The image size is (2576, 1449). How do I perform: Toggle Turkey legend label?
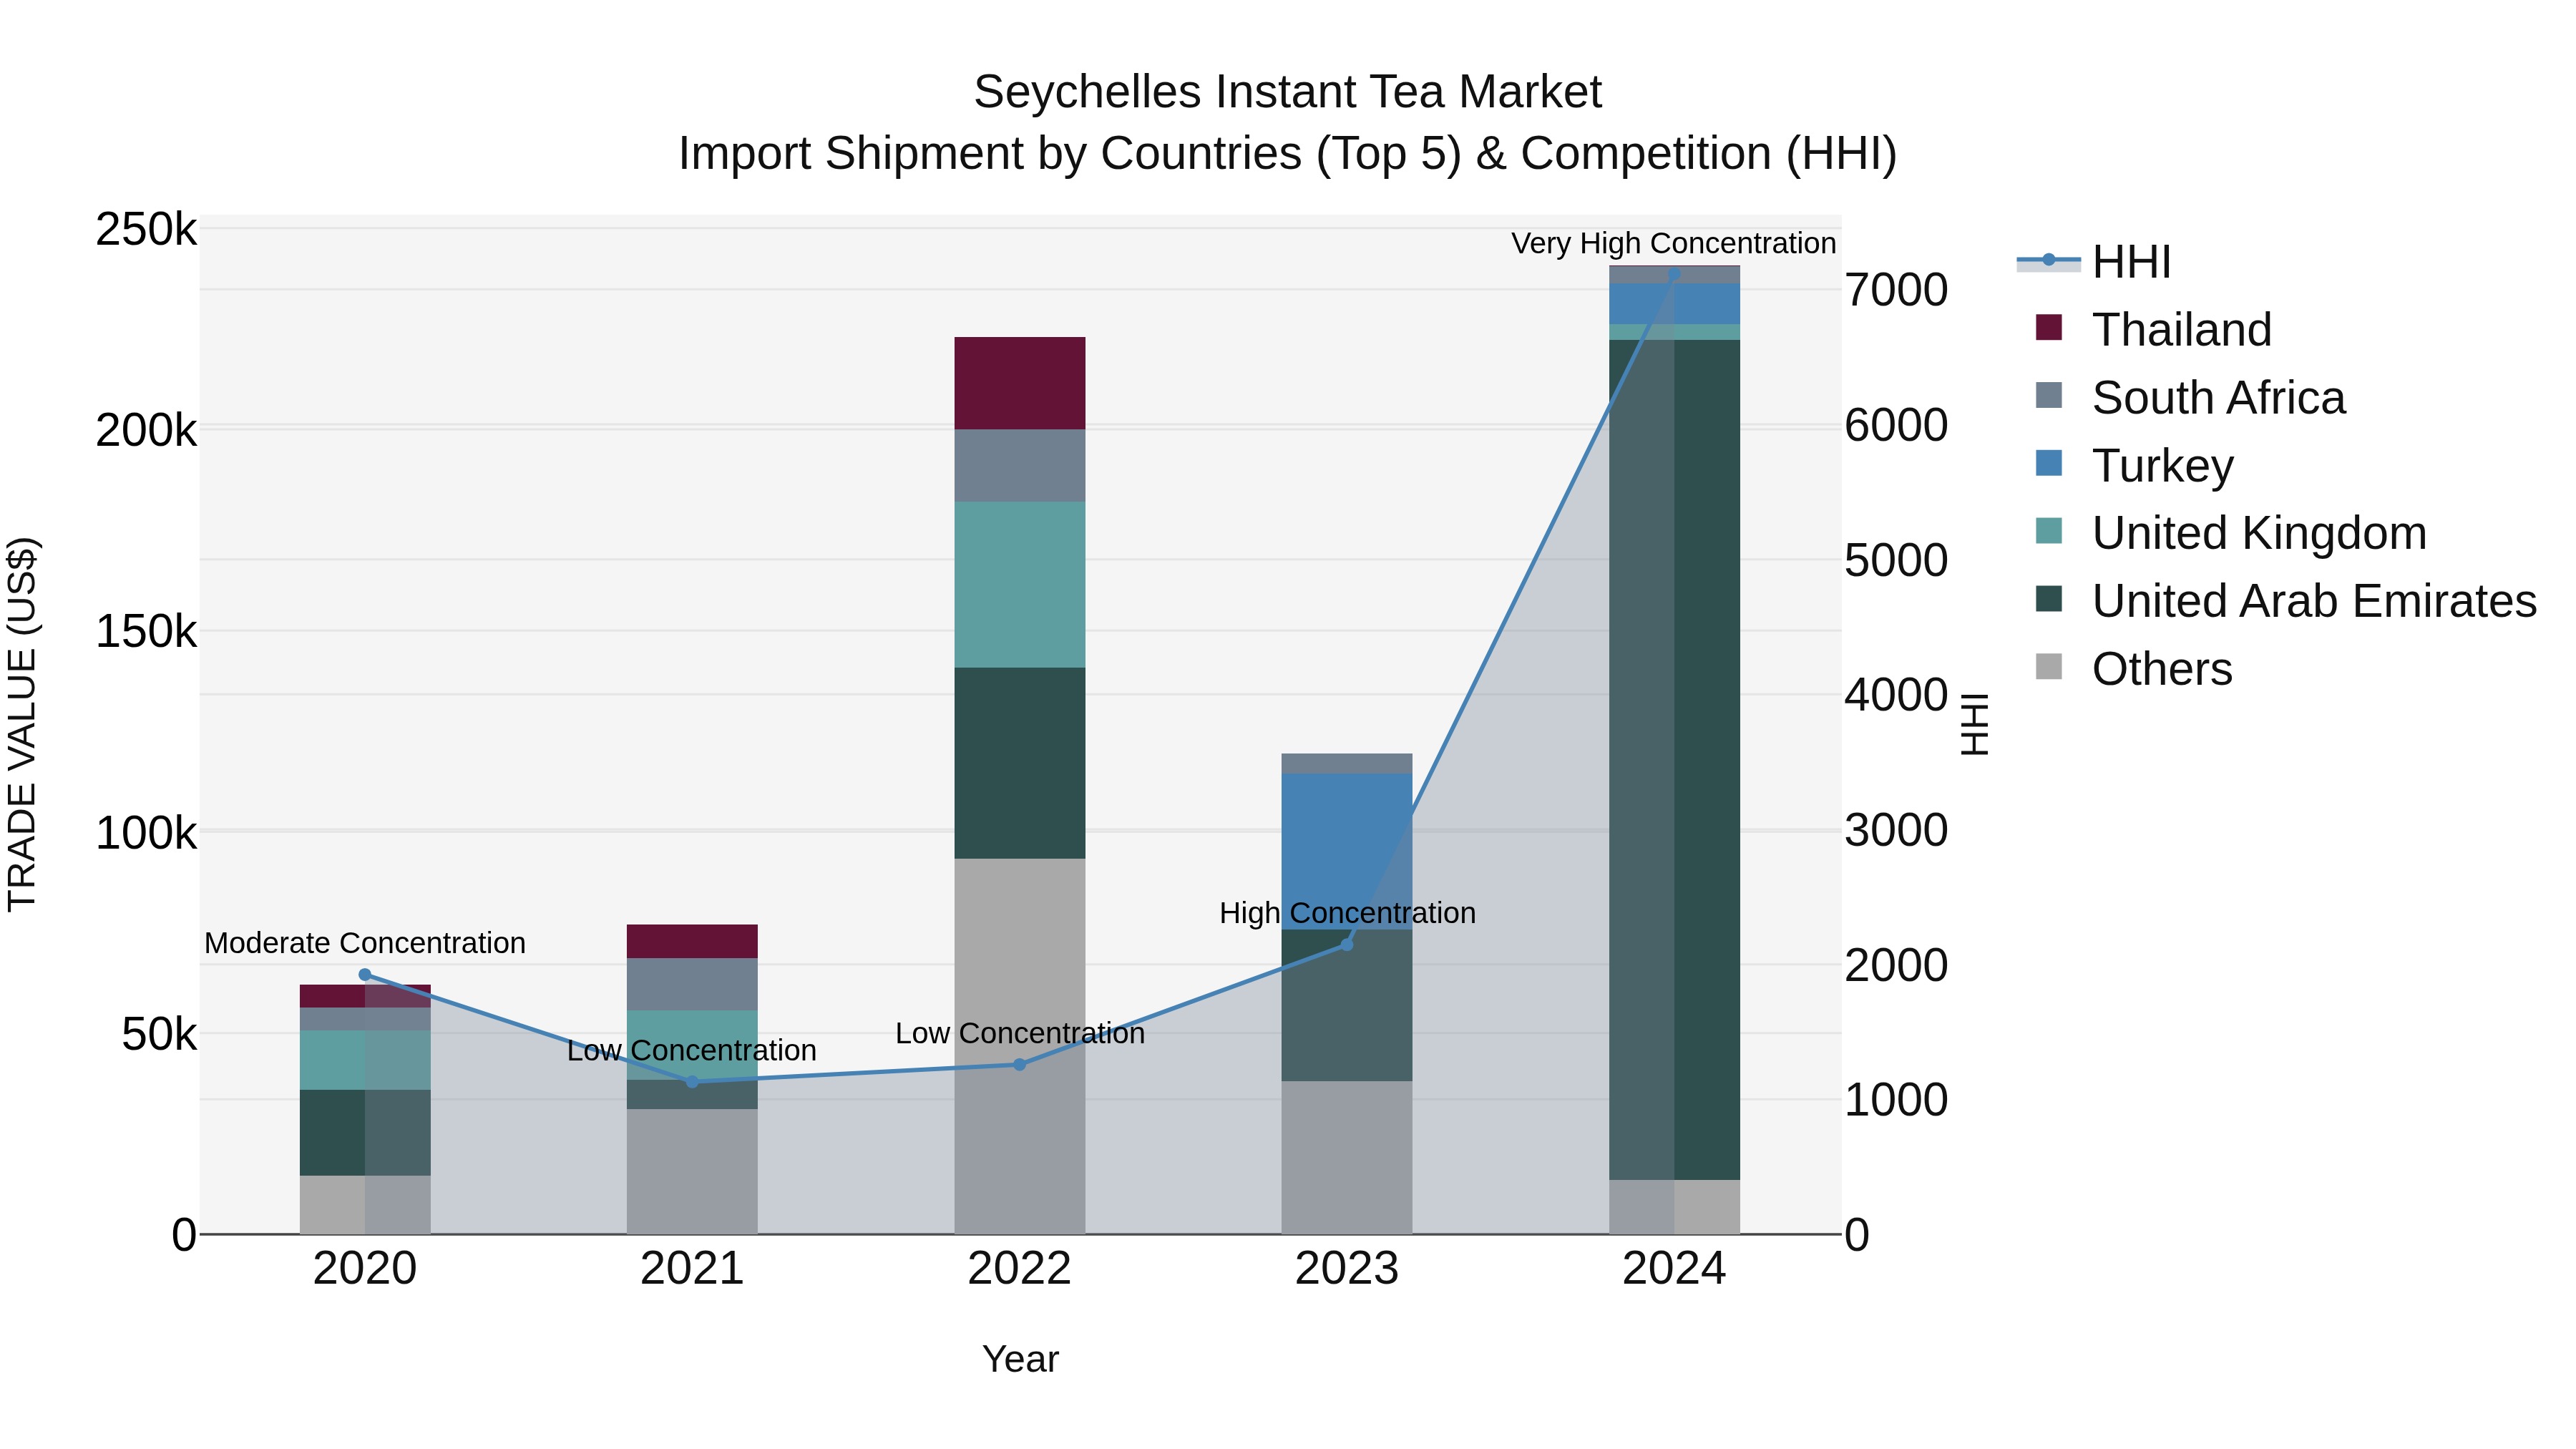click(2162, 466)
